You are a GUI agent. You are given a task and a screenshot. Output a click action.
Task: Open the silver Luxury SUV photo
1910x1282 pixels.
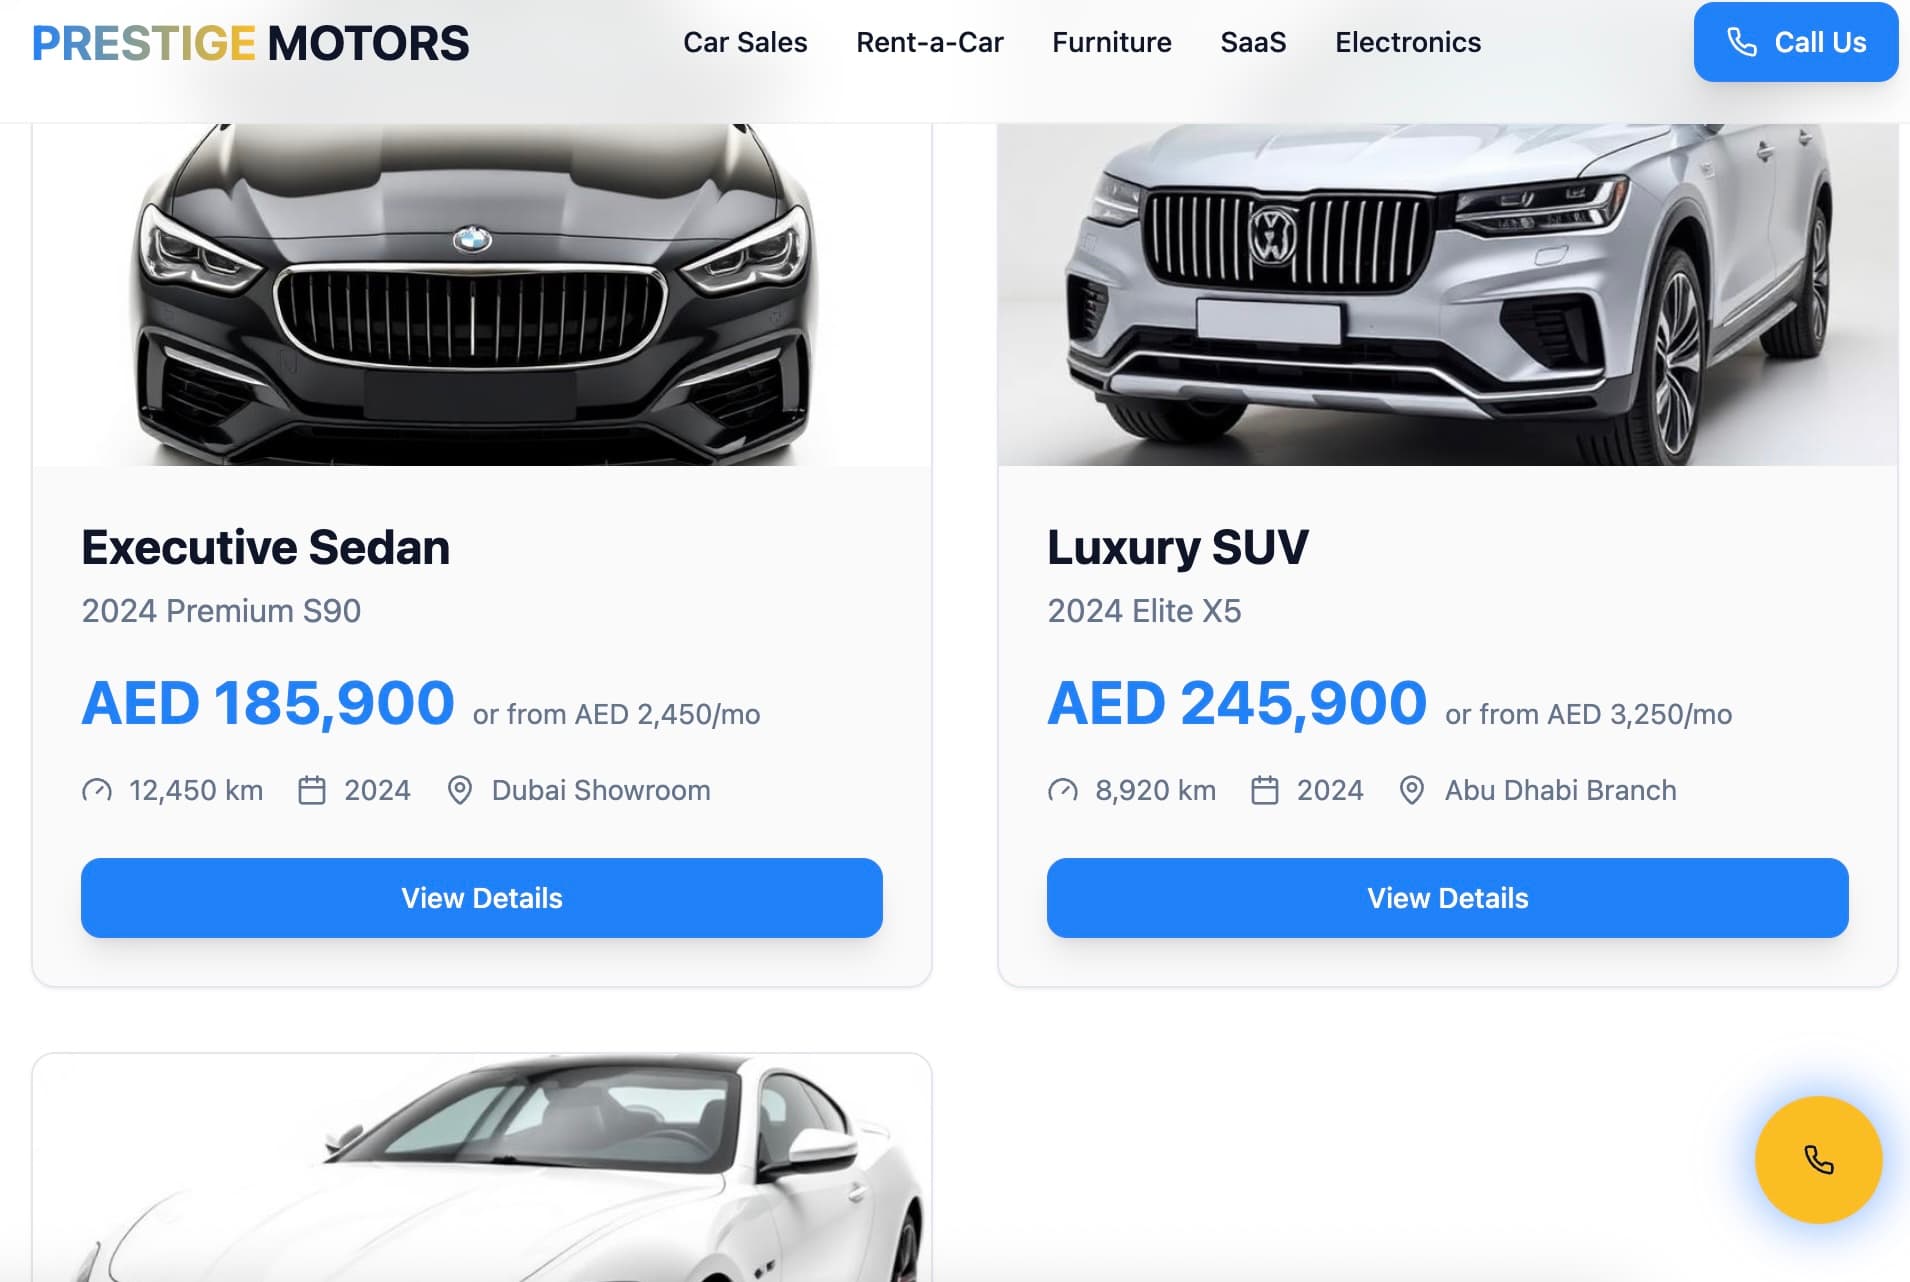(1448, 295)
